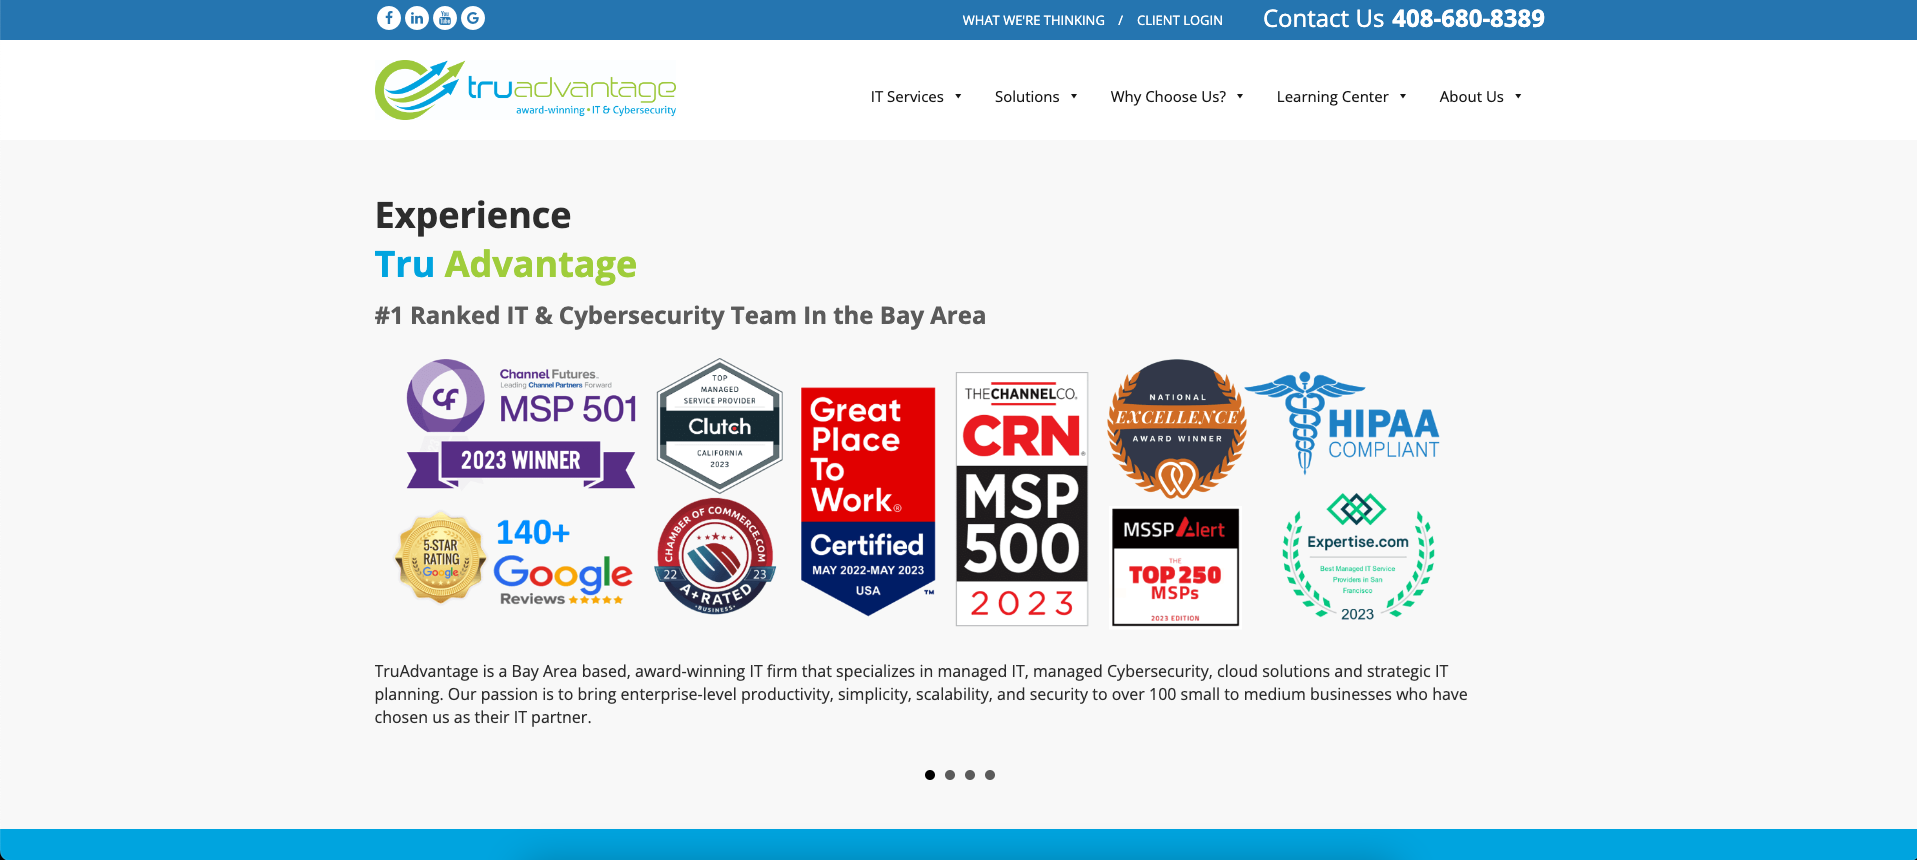Open the IT Services menu
The height and width of the screenshot is (860, 1917).
(907, 97)
